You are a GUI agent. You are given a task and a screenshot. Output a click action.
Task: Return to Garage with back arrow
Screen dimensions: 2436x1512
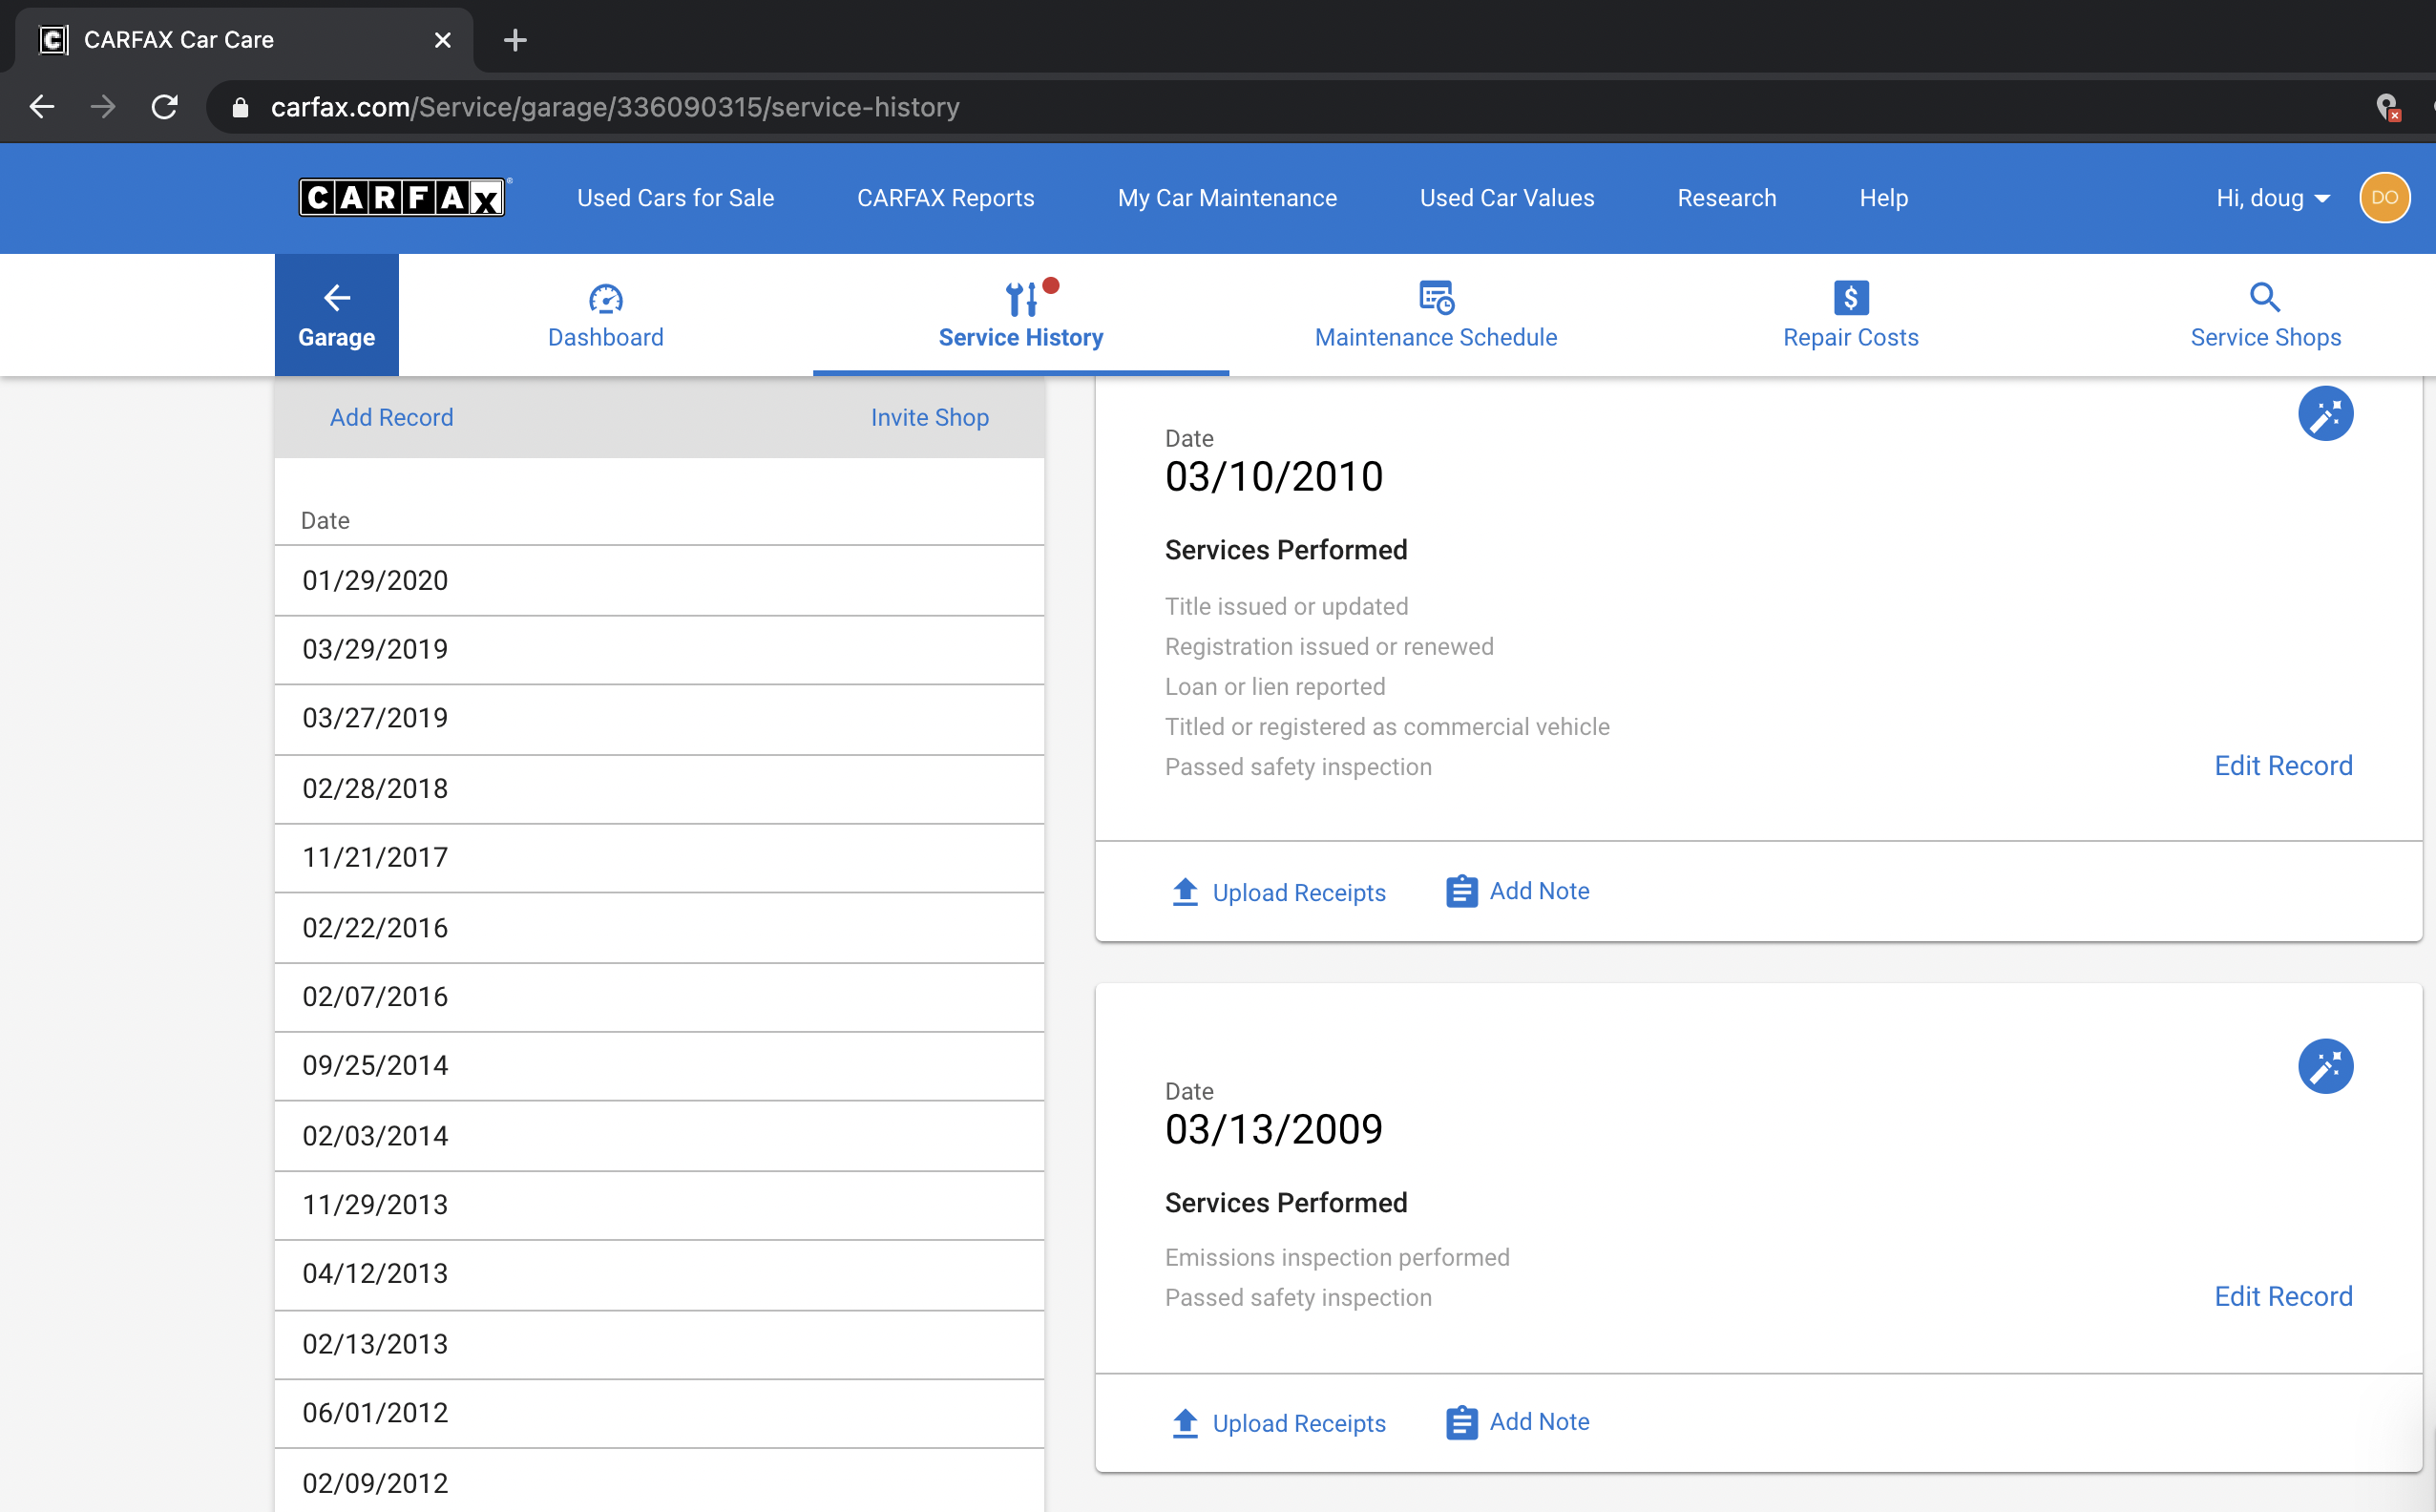(336, 315)
